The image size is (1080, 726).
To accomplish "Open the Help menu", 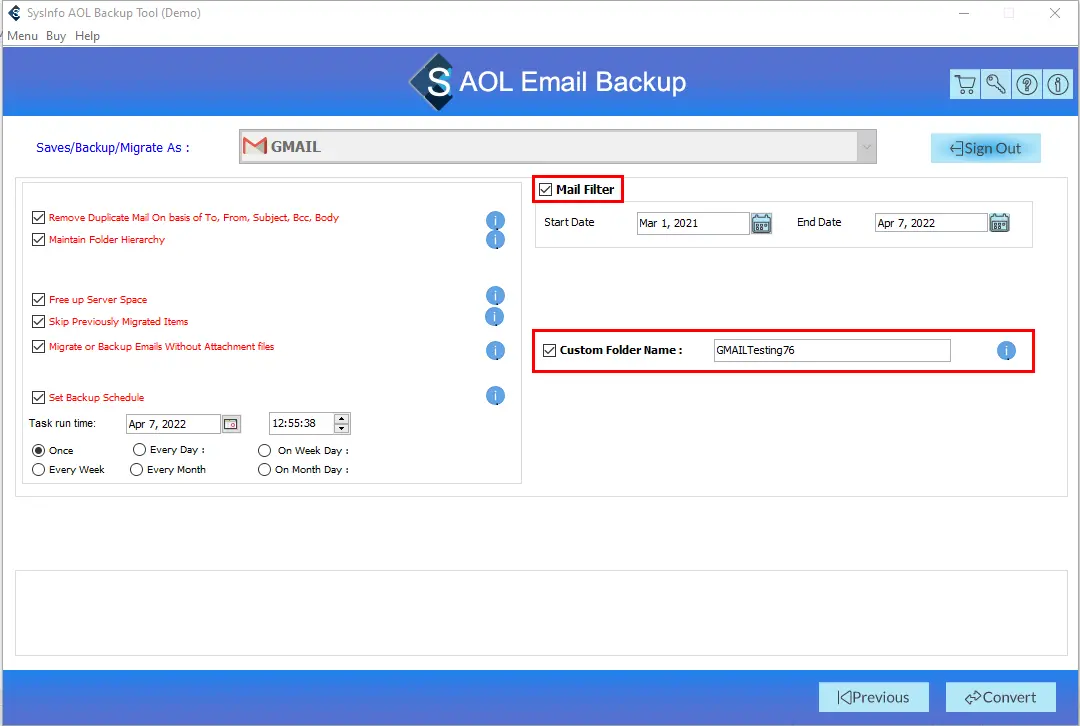I will coord(88,36).
